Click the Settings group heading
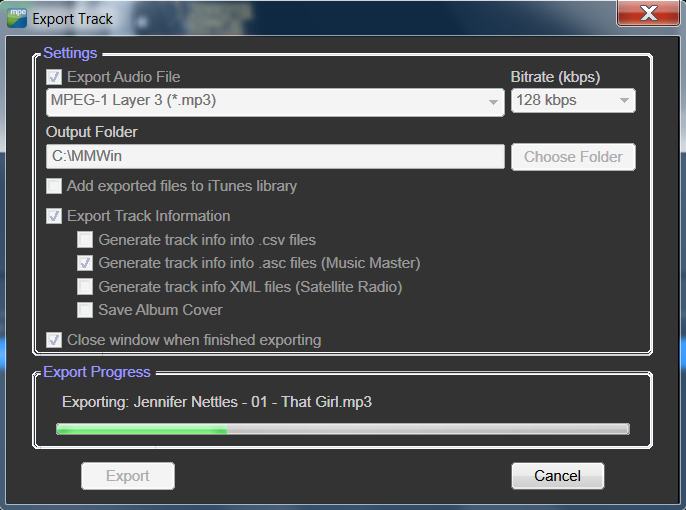 point(70,53)
